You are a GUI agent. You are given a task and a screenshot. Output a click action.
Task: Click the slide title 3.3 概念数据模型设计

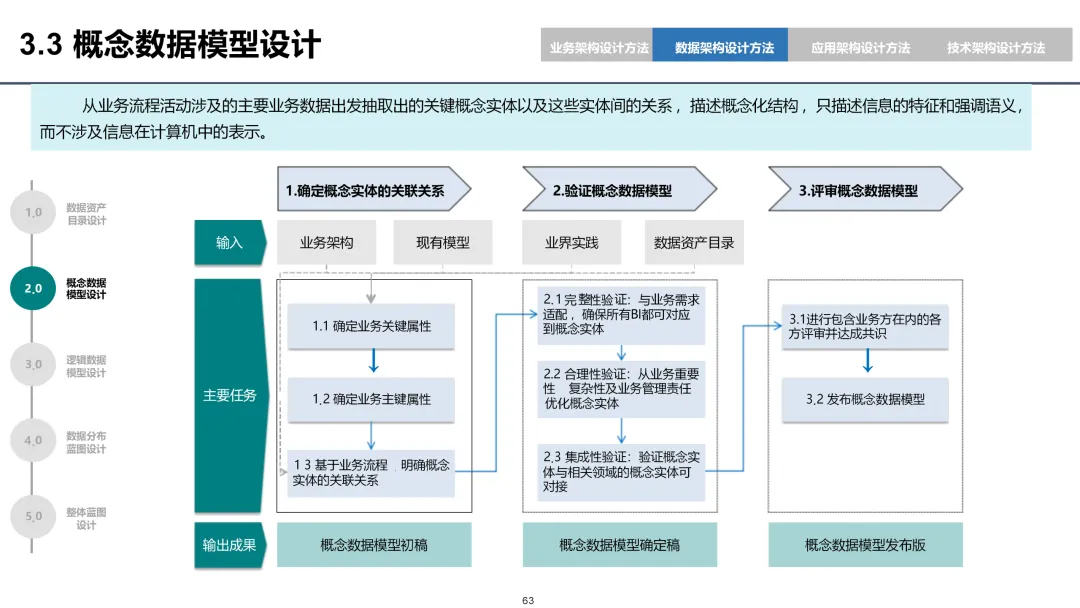pos(170,45)
